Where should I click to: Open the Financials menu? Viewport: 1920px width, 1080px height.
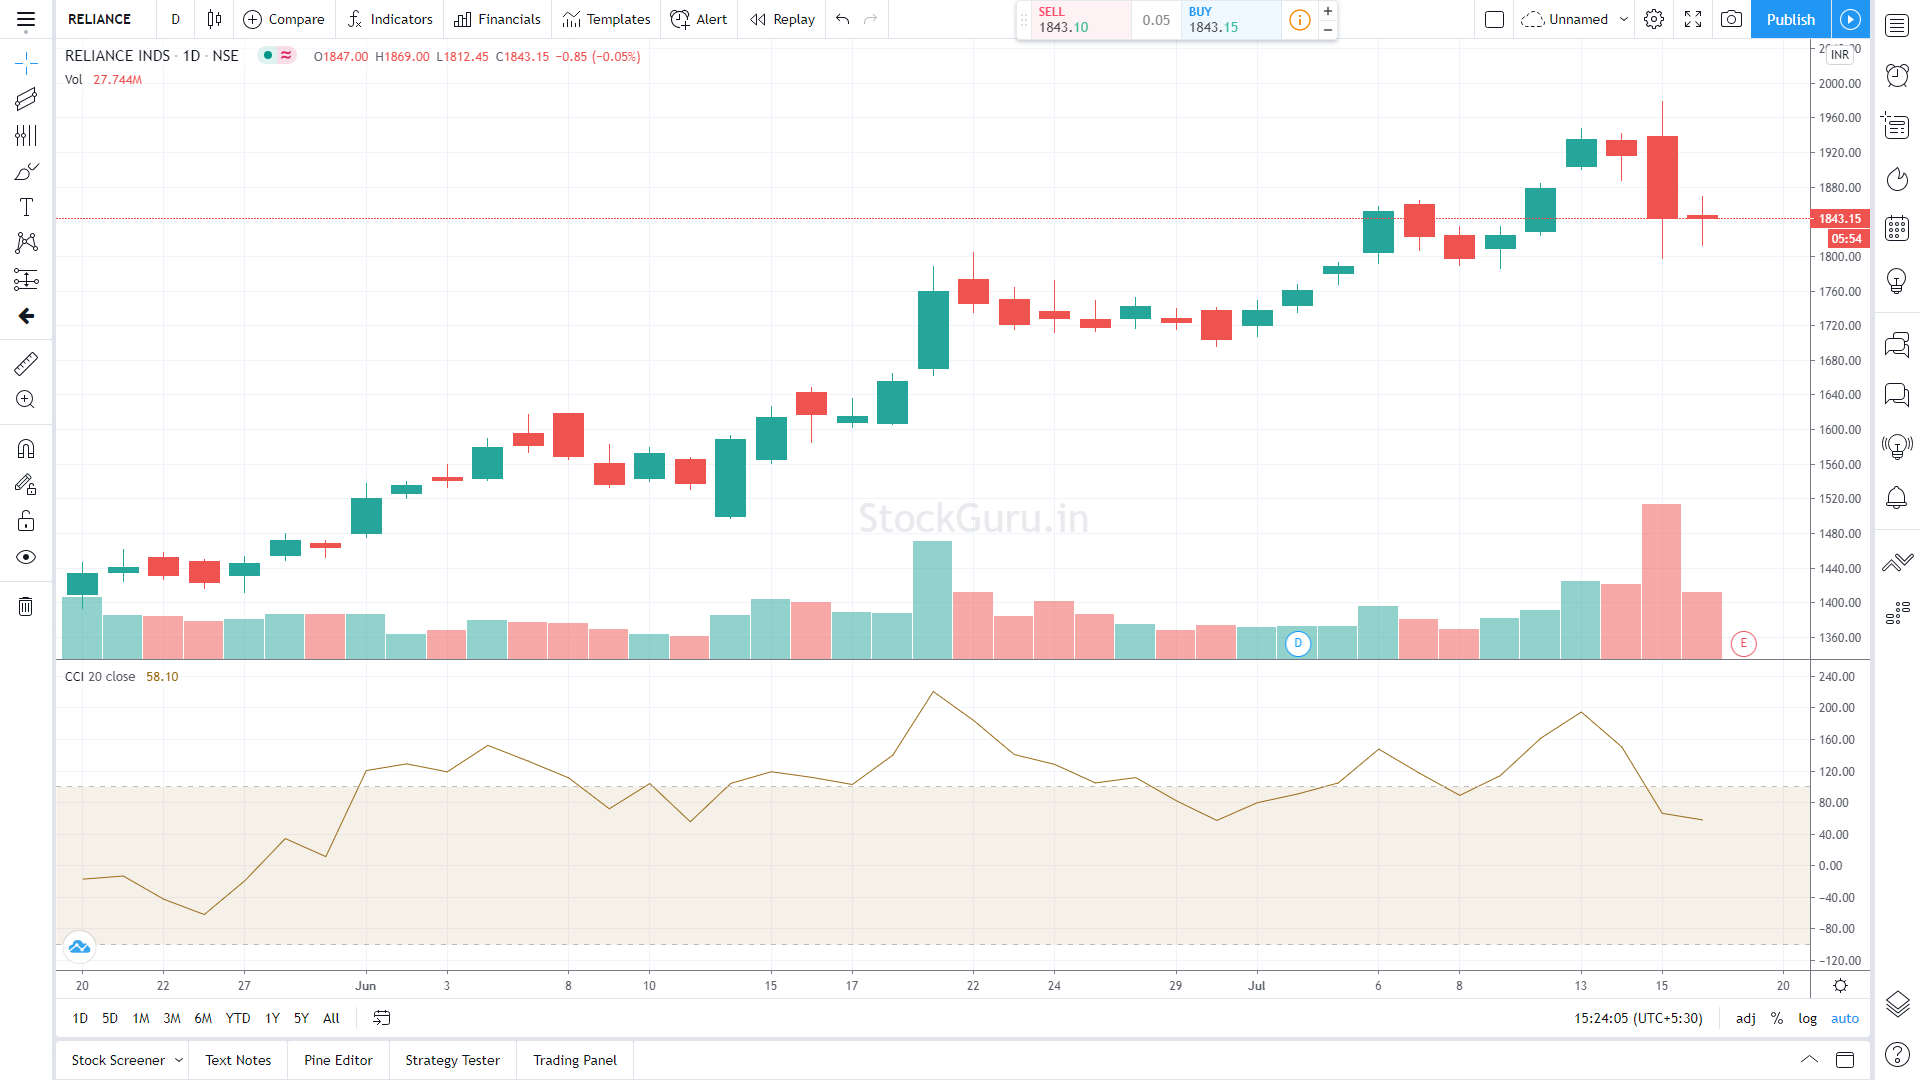(497, 19)
